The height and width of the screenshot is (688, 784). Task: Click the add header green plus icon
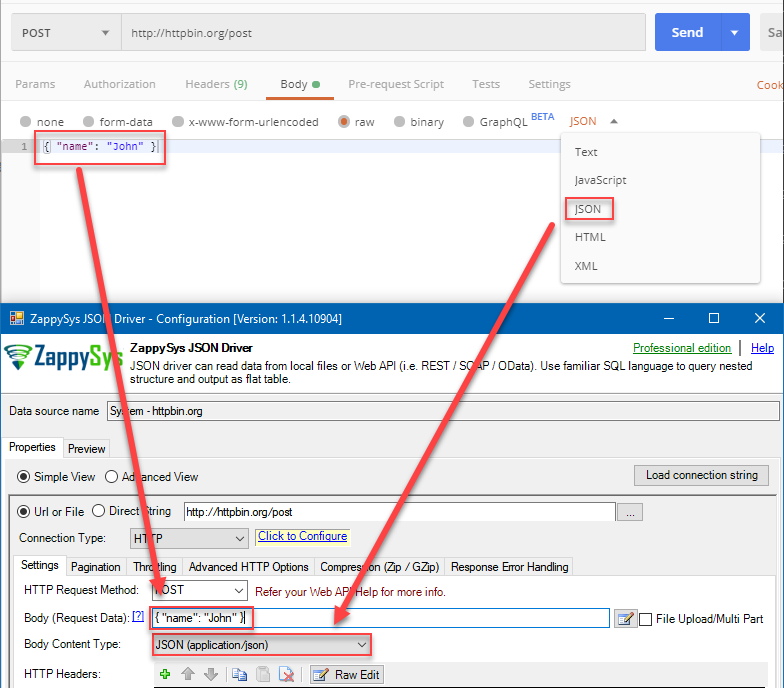click(165, 674)
